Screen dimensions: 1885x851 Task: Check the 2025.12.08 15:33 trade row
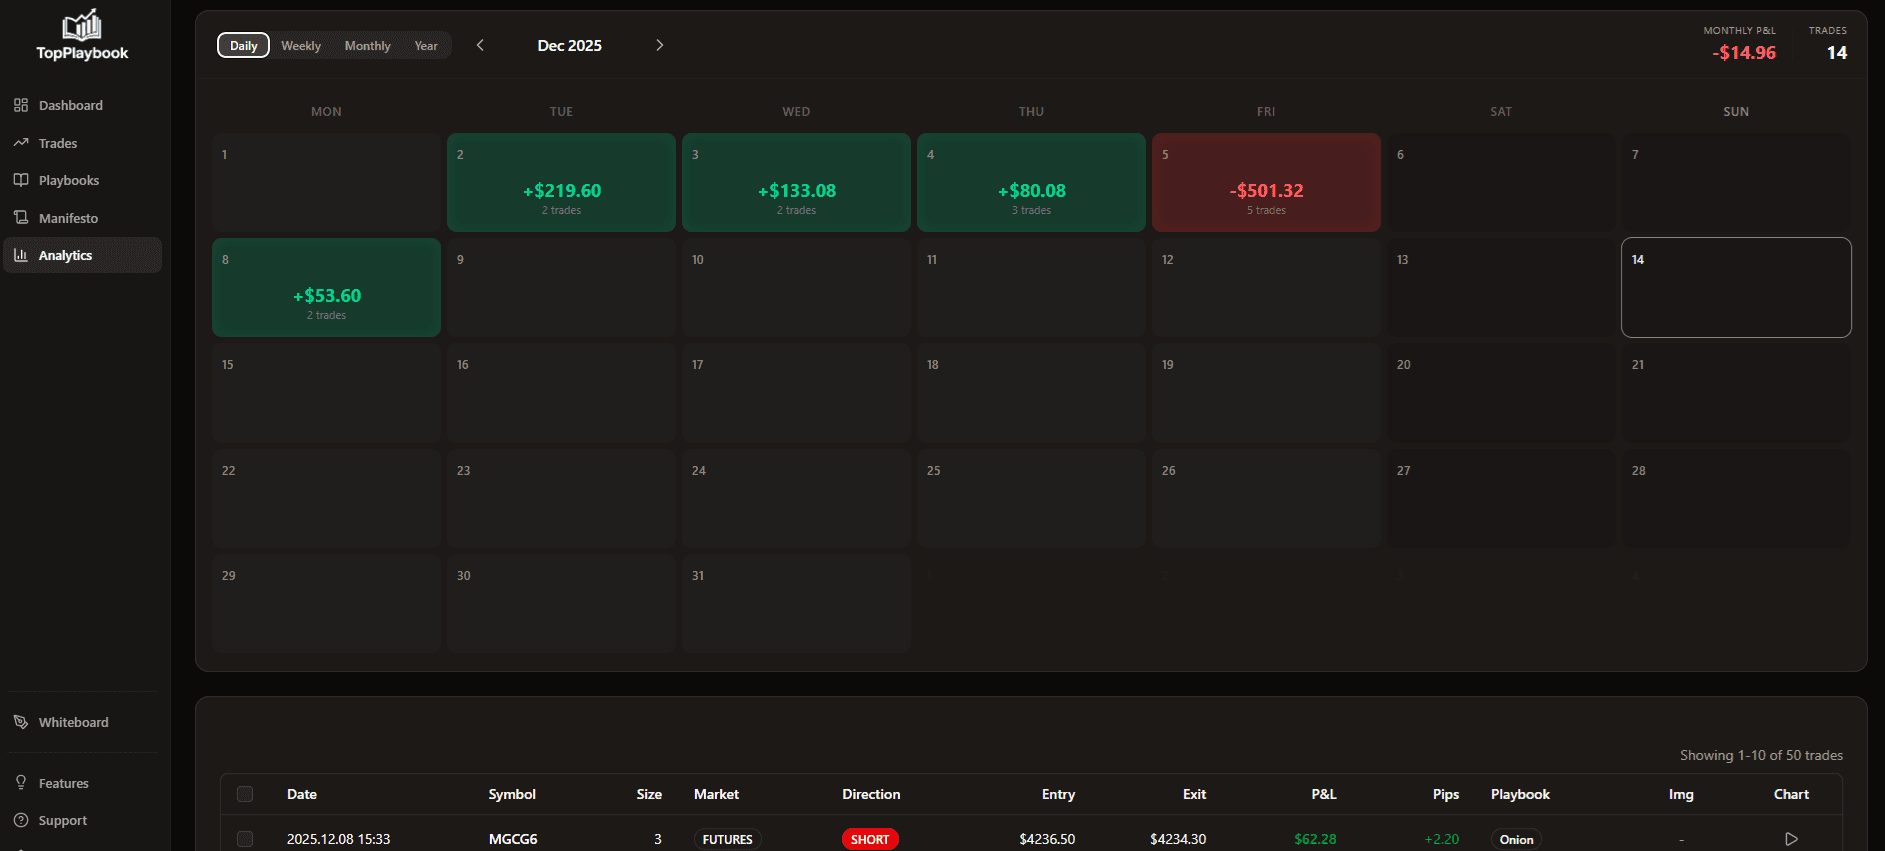point(245,839)
